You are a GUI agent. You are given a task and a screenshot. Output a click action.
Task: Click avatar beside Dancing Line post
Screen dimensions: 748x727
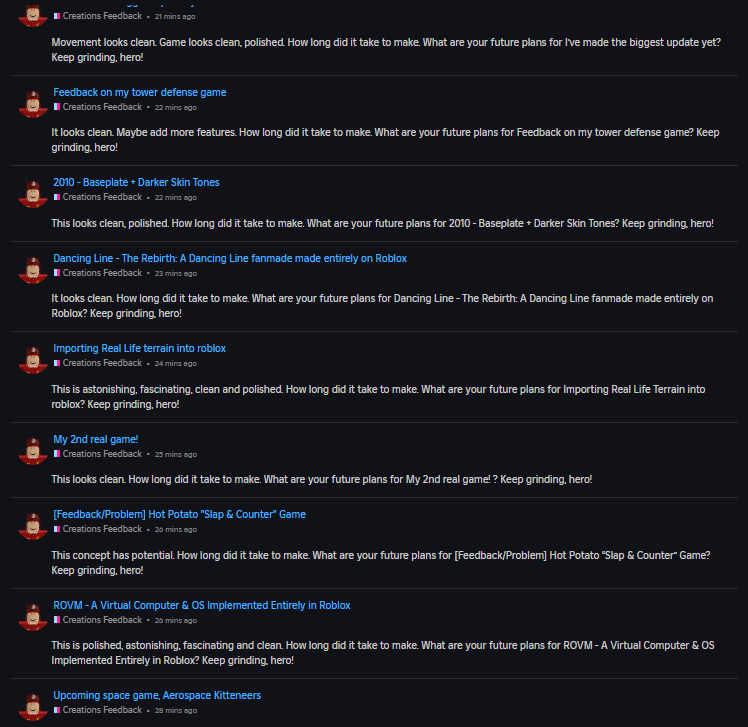[34, 267]
